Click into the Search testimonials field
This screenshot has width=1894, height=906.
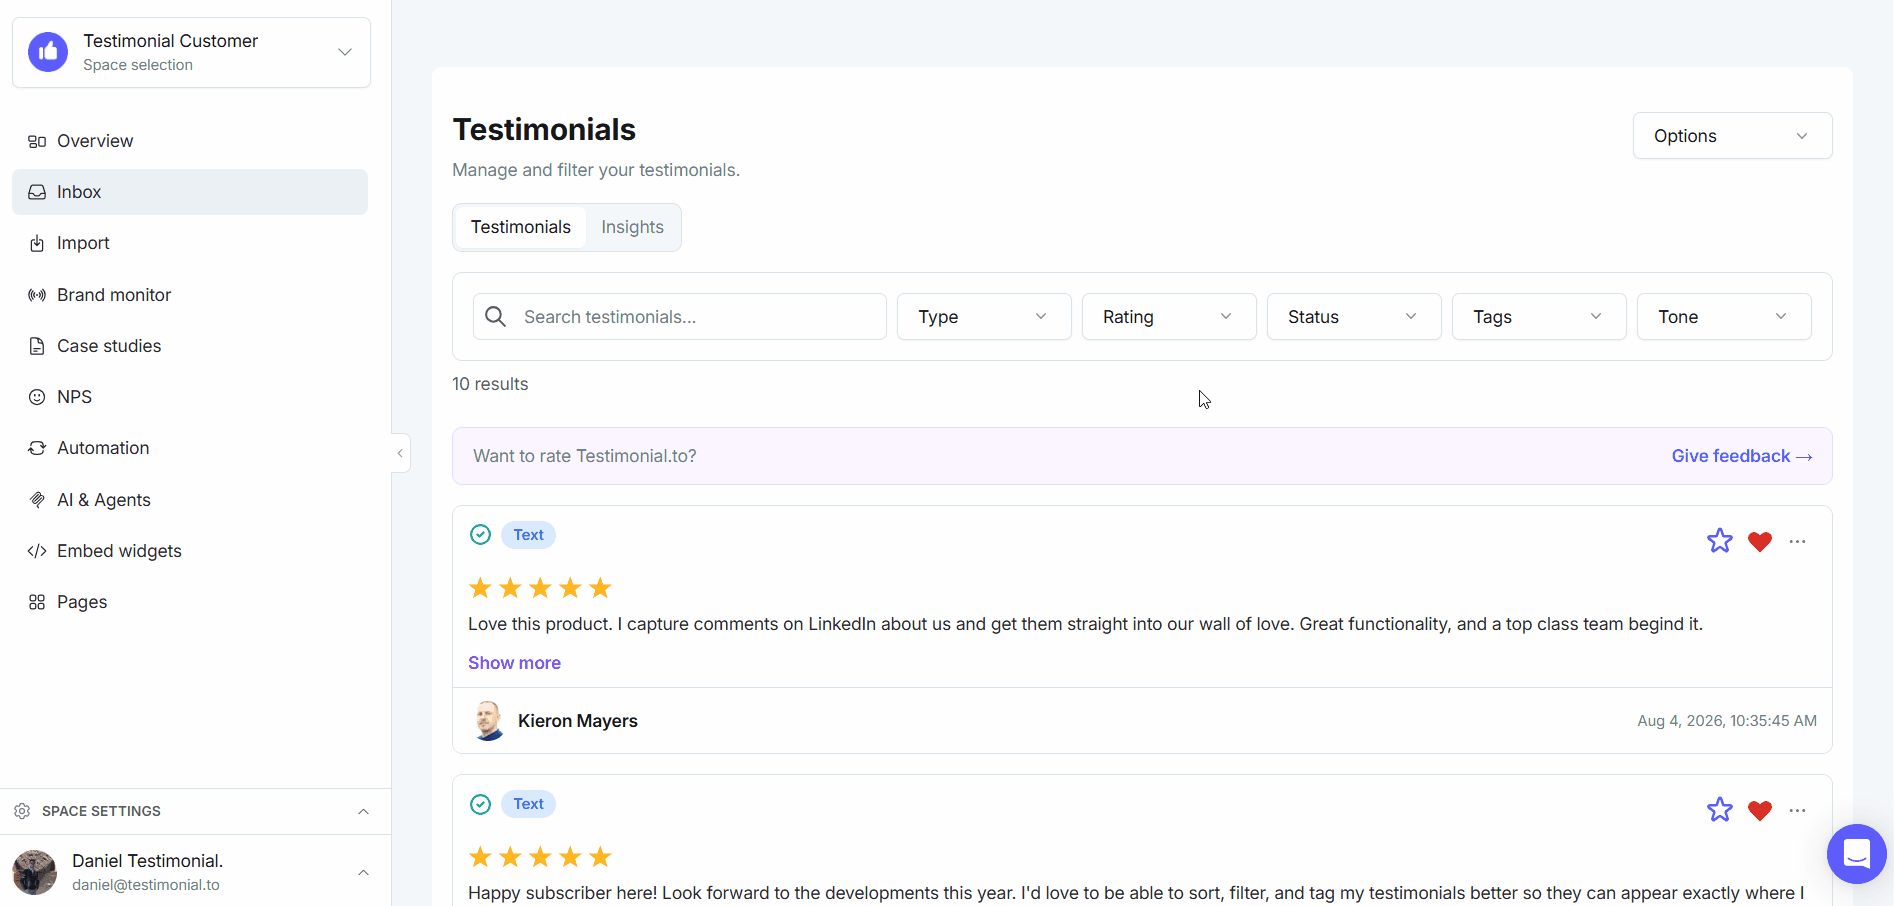(680, 317)
